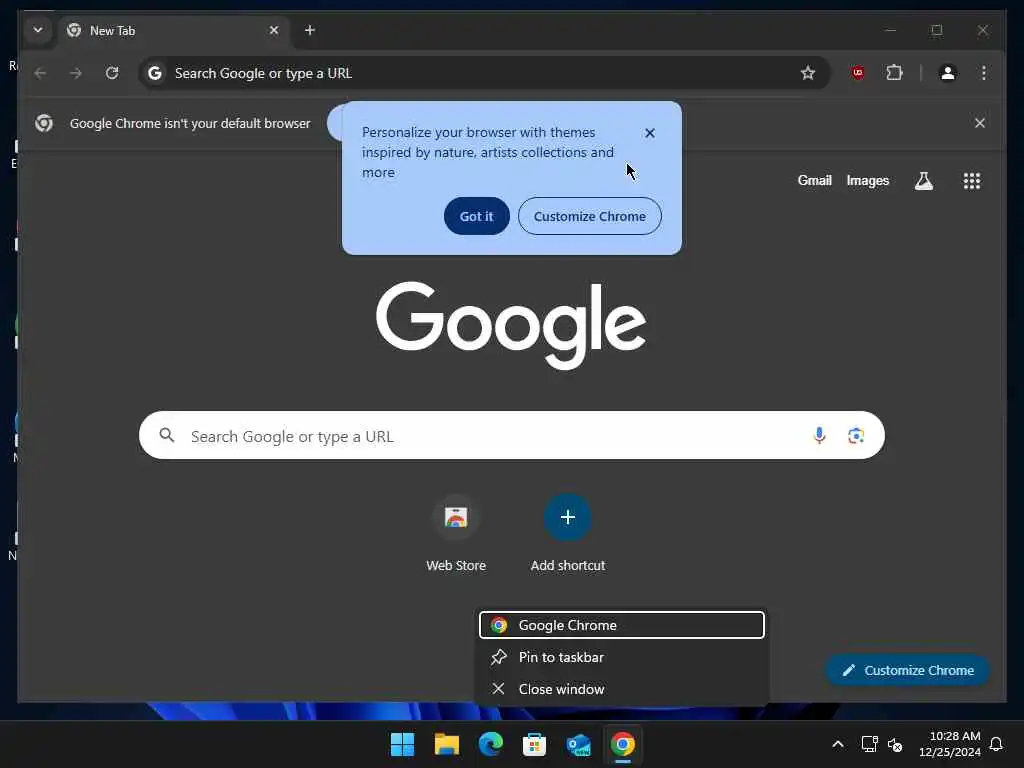This screenshot has height=768, width=1024.
Task: Open the Images link
Action: click(x=868, y=180)
